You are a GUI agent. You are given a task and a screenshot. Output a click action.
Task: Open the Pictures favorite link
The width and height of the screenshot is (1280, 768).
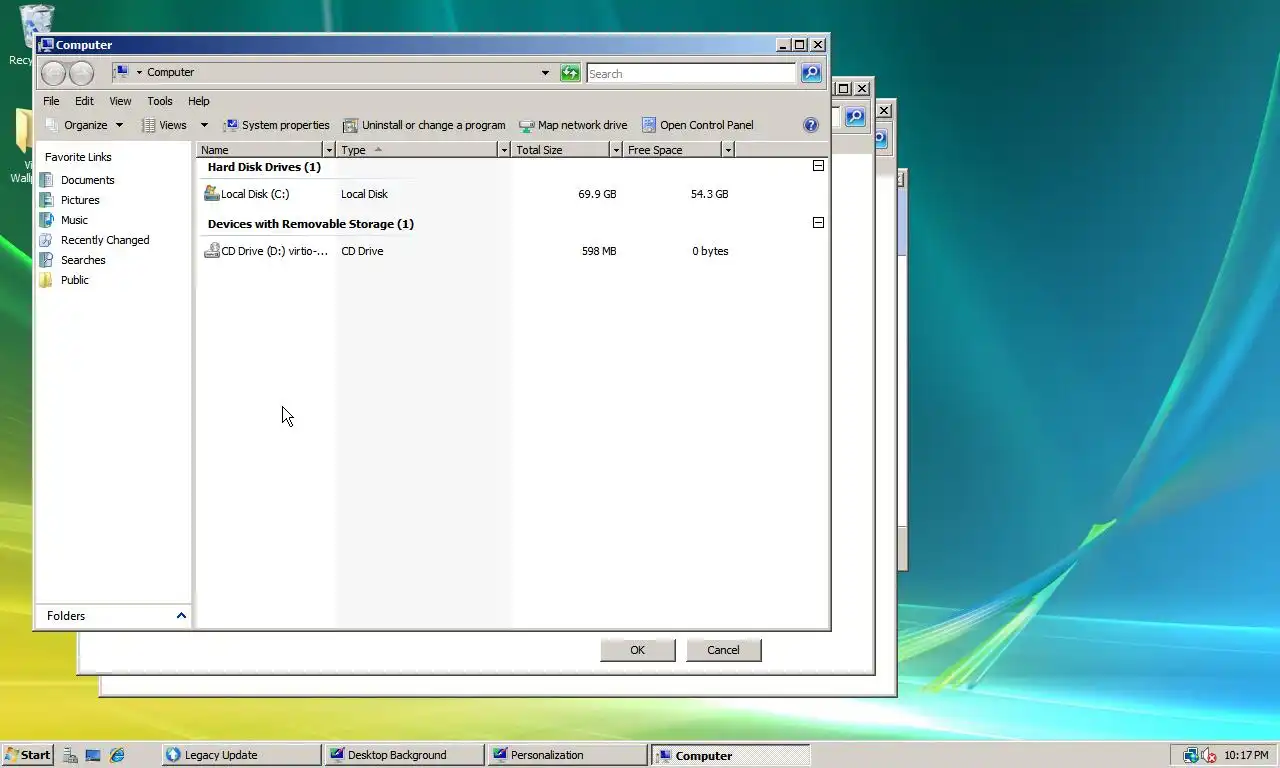[x=80, y=200]
